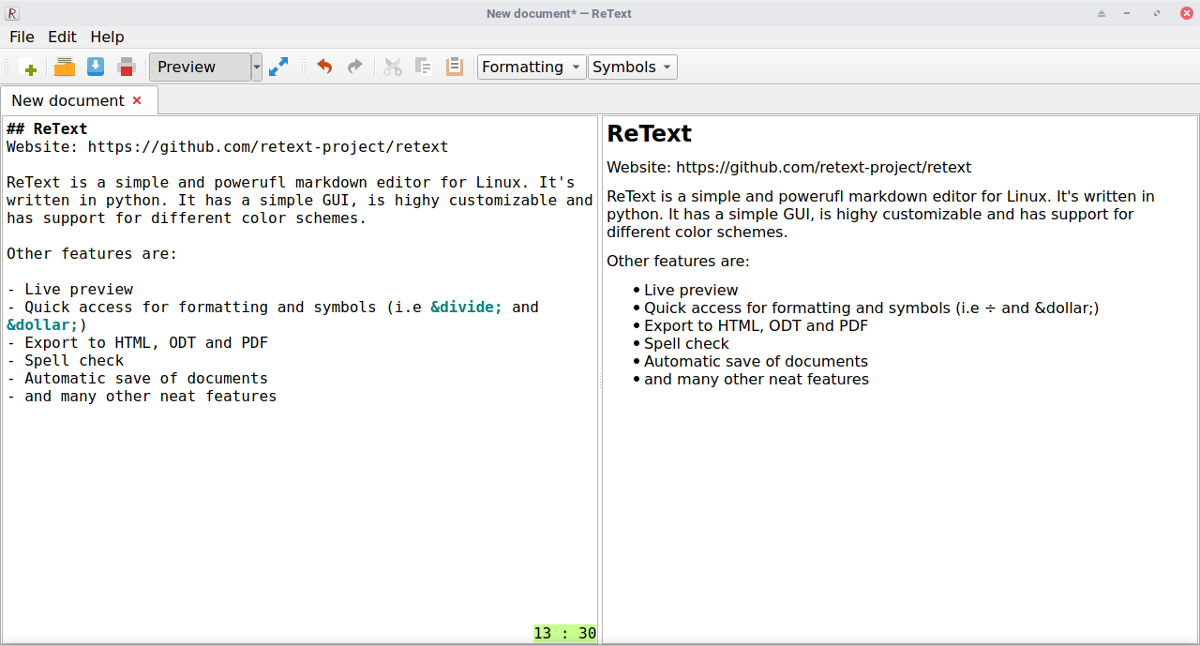
Task: Click the "&dollar;" entity in the editor
Action: (x=43, y=325)
